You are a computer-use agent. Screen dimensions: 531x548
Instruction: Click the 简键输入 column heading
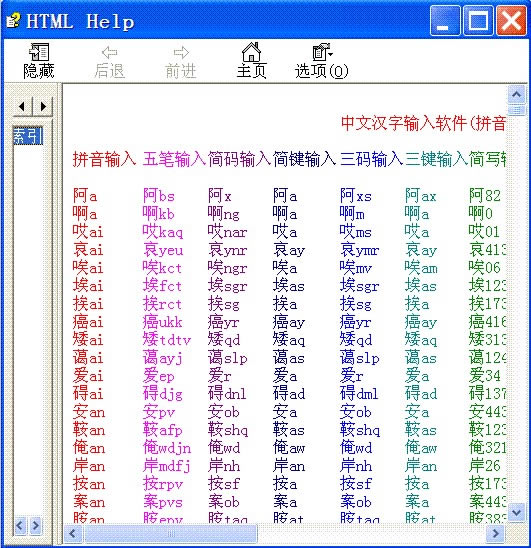304,159
